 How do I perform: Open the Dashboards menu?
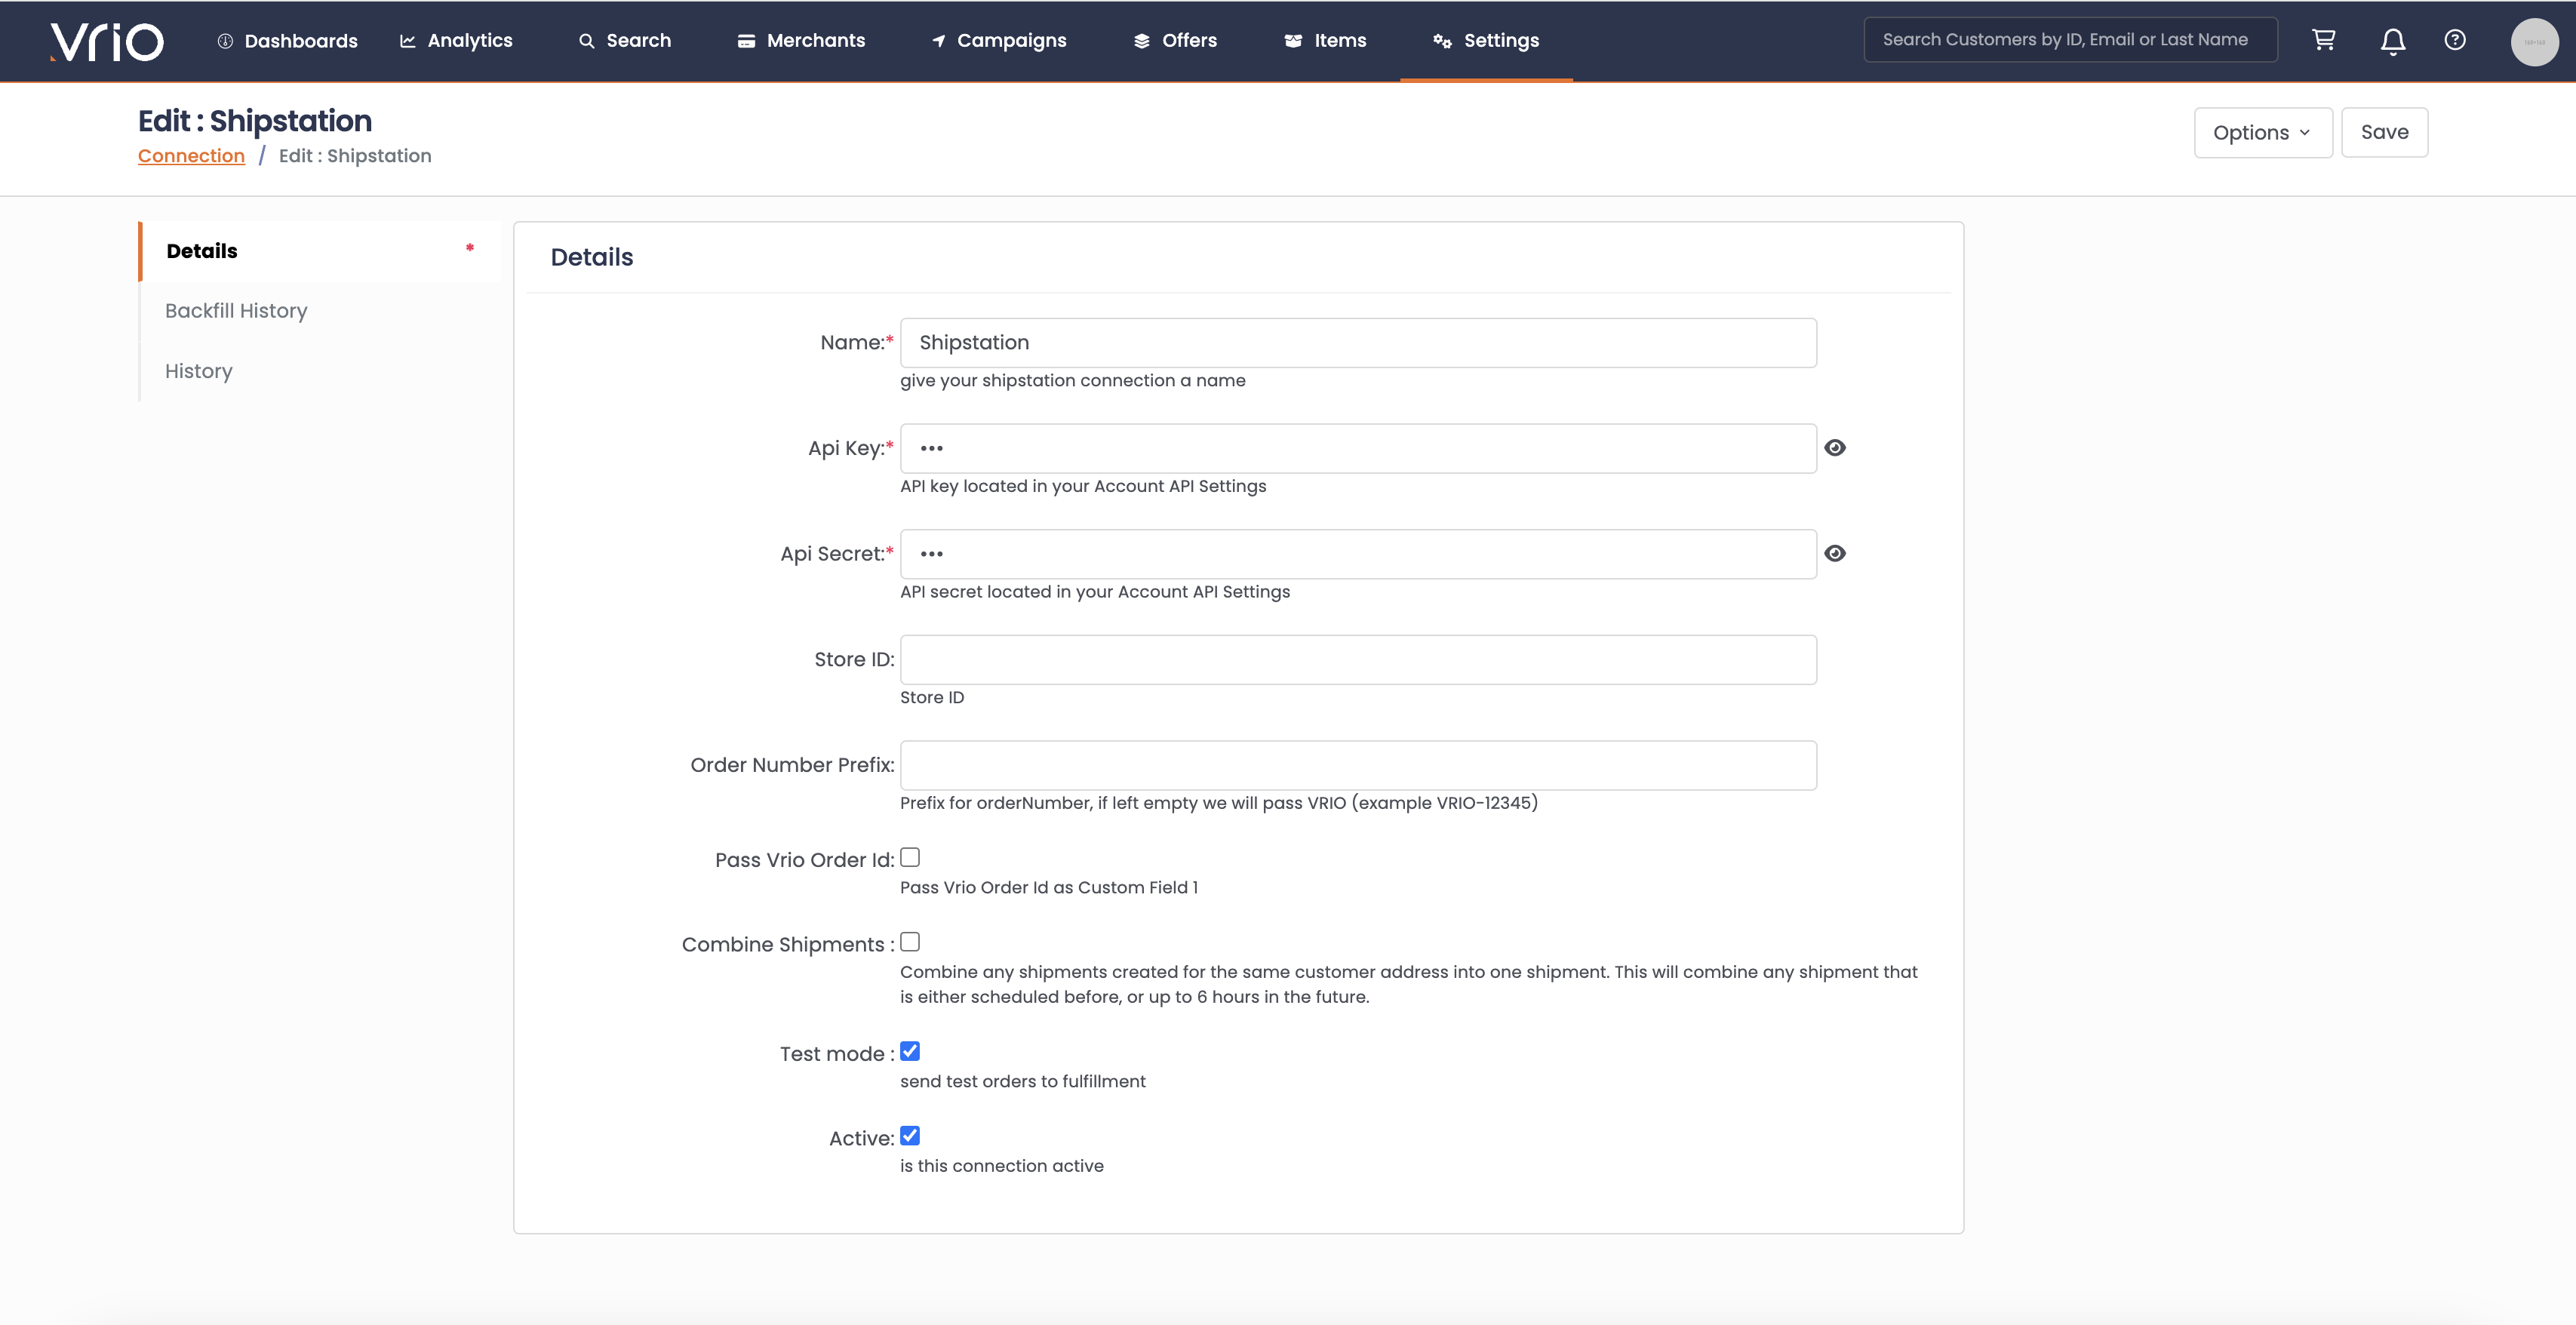point(288,41)
